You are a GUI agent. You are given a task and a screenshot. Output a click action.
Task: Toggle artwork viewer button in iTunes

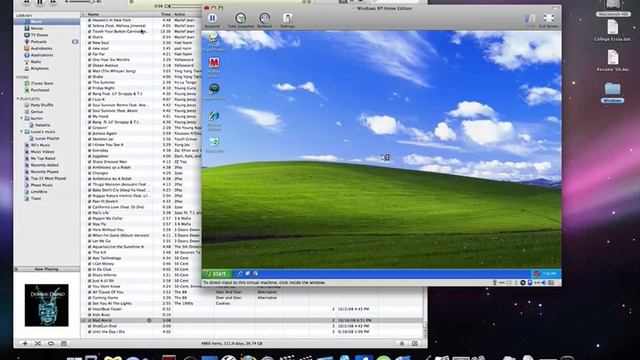[64, 343]
